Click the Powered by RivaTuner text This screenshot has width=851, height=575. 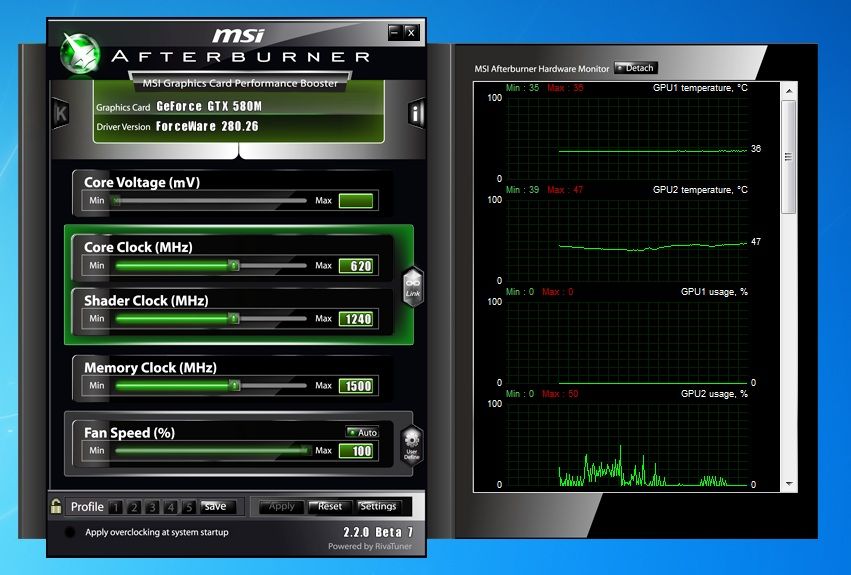tap(370, 546)
